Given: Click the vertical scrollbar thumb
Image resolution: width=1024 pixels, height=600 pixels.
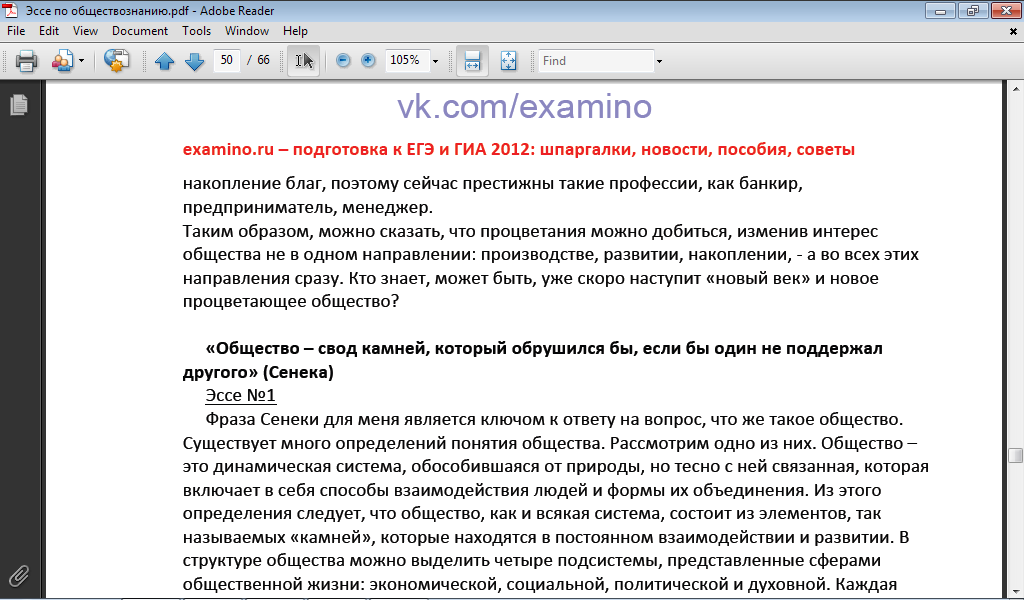Looking at the screenshot, I should click(x=1015, y=455).
